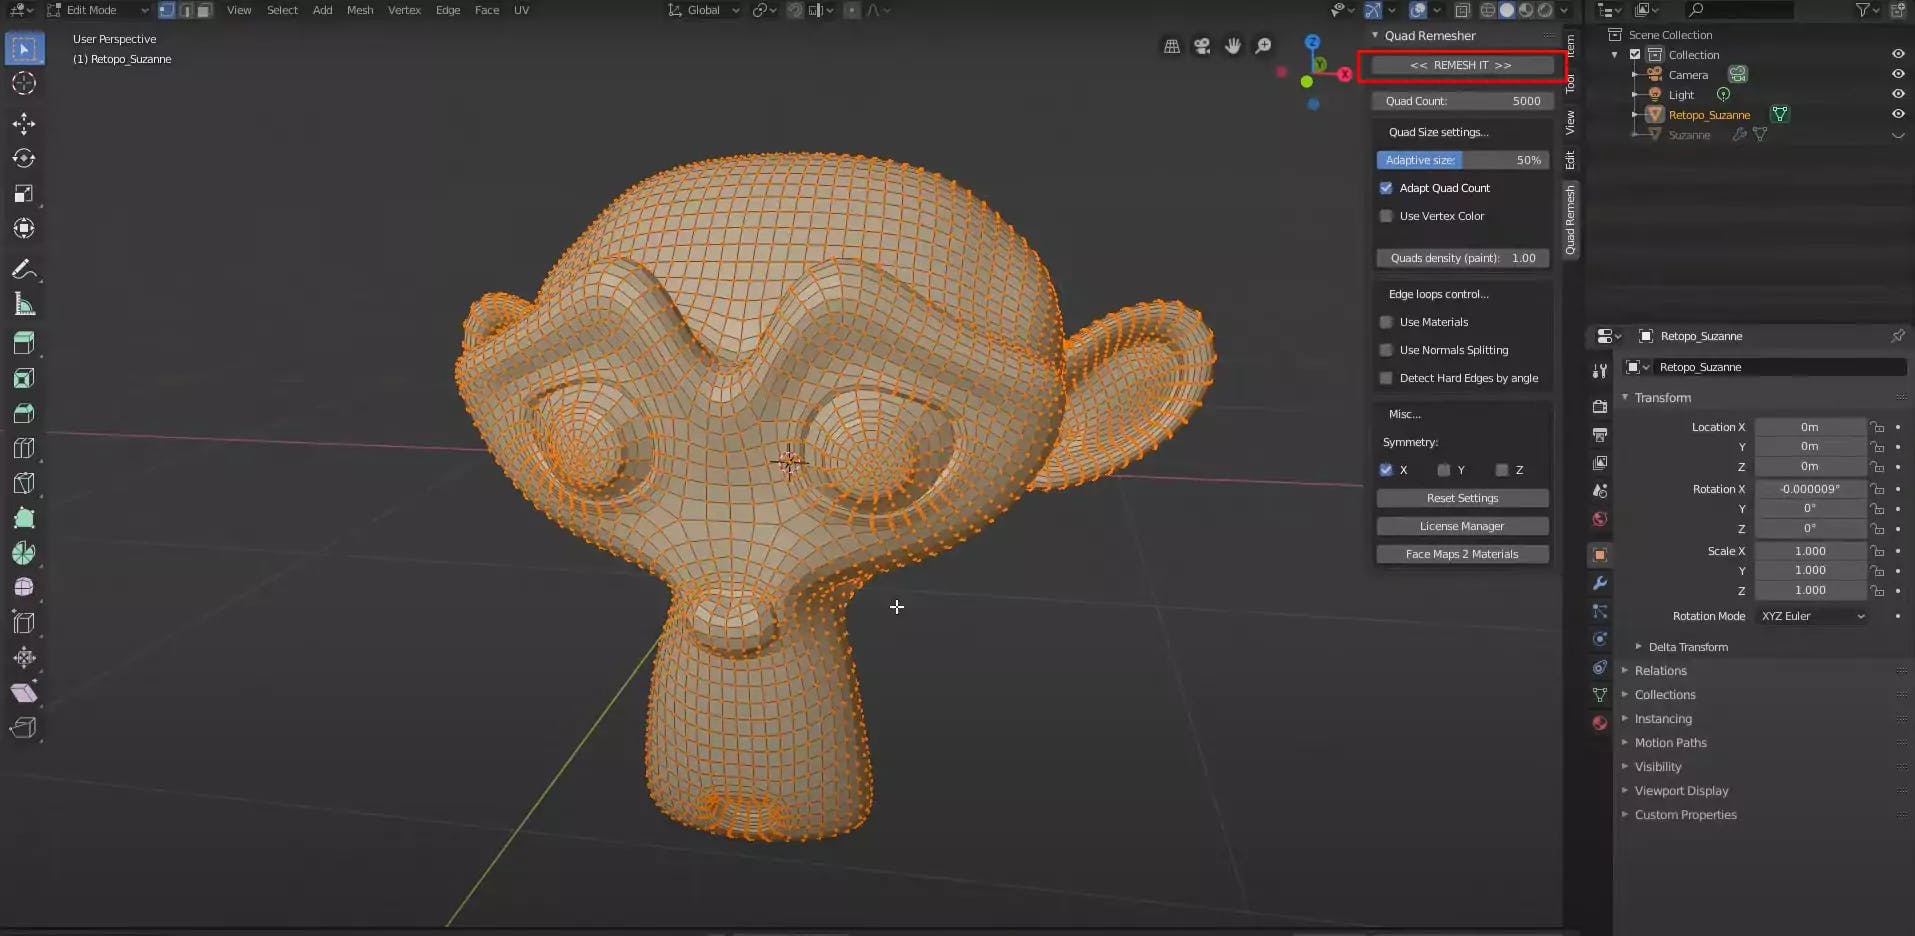The width and height of the screenshot is (1915, 936).
Task: Select the Rotate tool
Action: click(x=24, y=158)
